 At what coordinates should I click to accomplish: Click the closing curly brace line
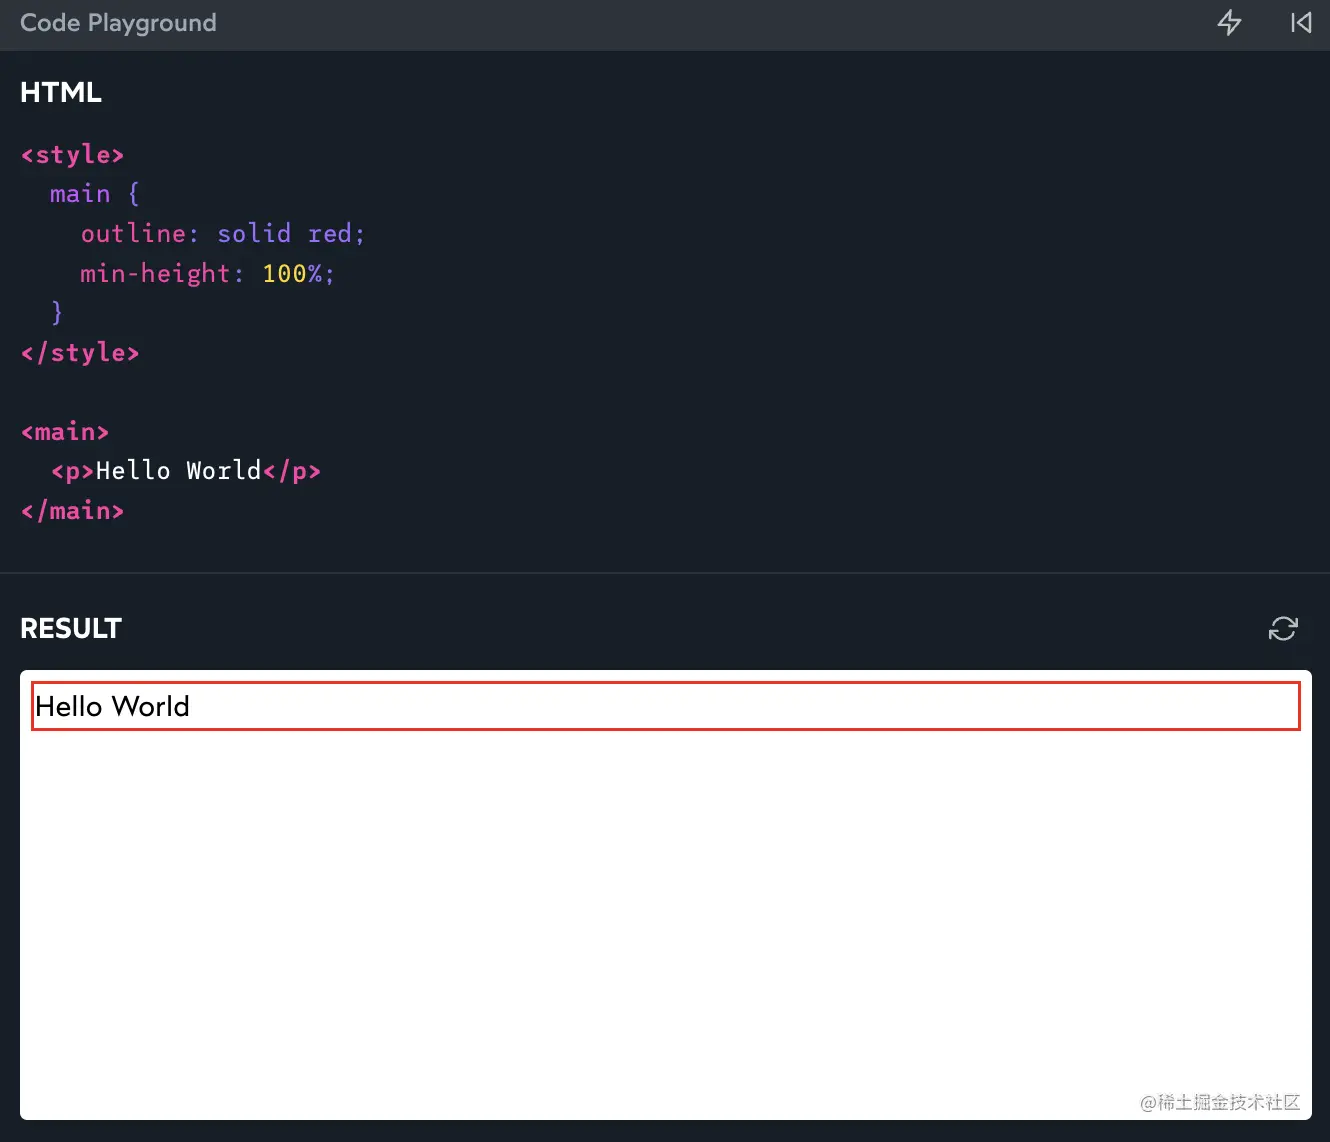pyautogui.click(x=57, y=313)
